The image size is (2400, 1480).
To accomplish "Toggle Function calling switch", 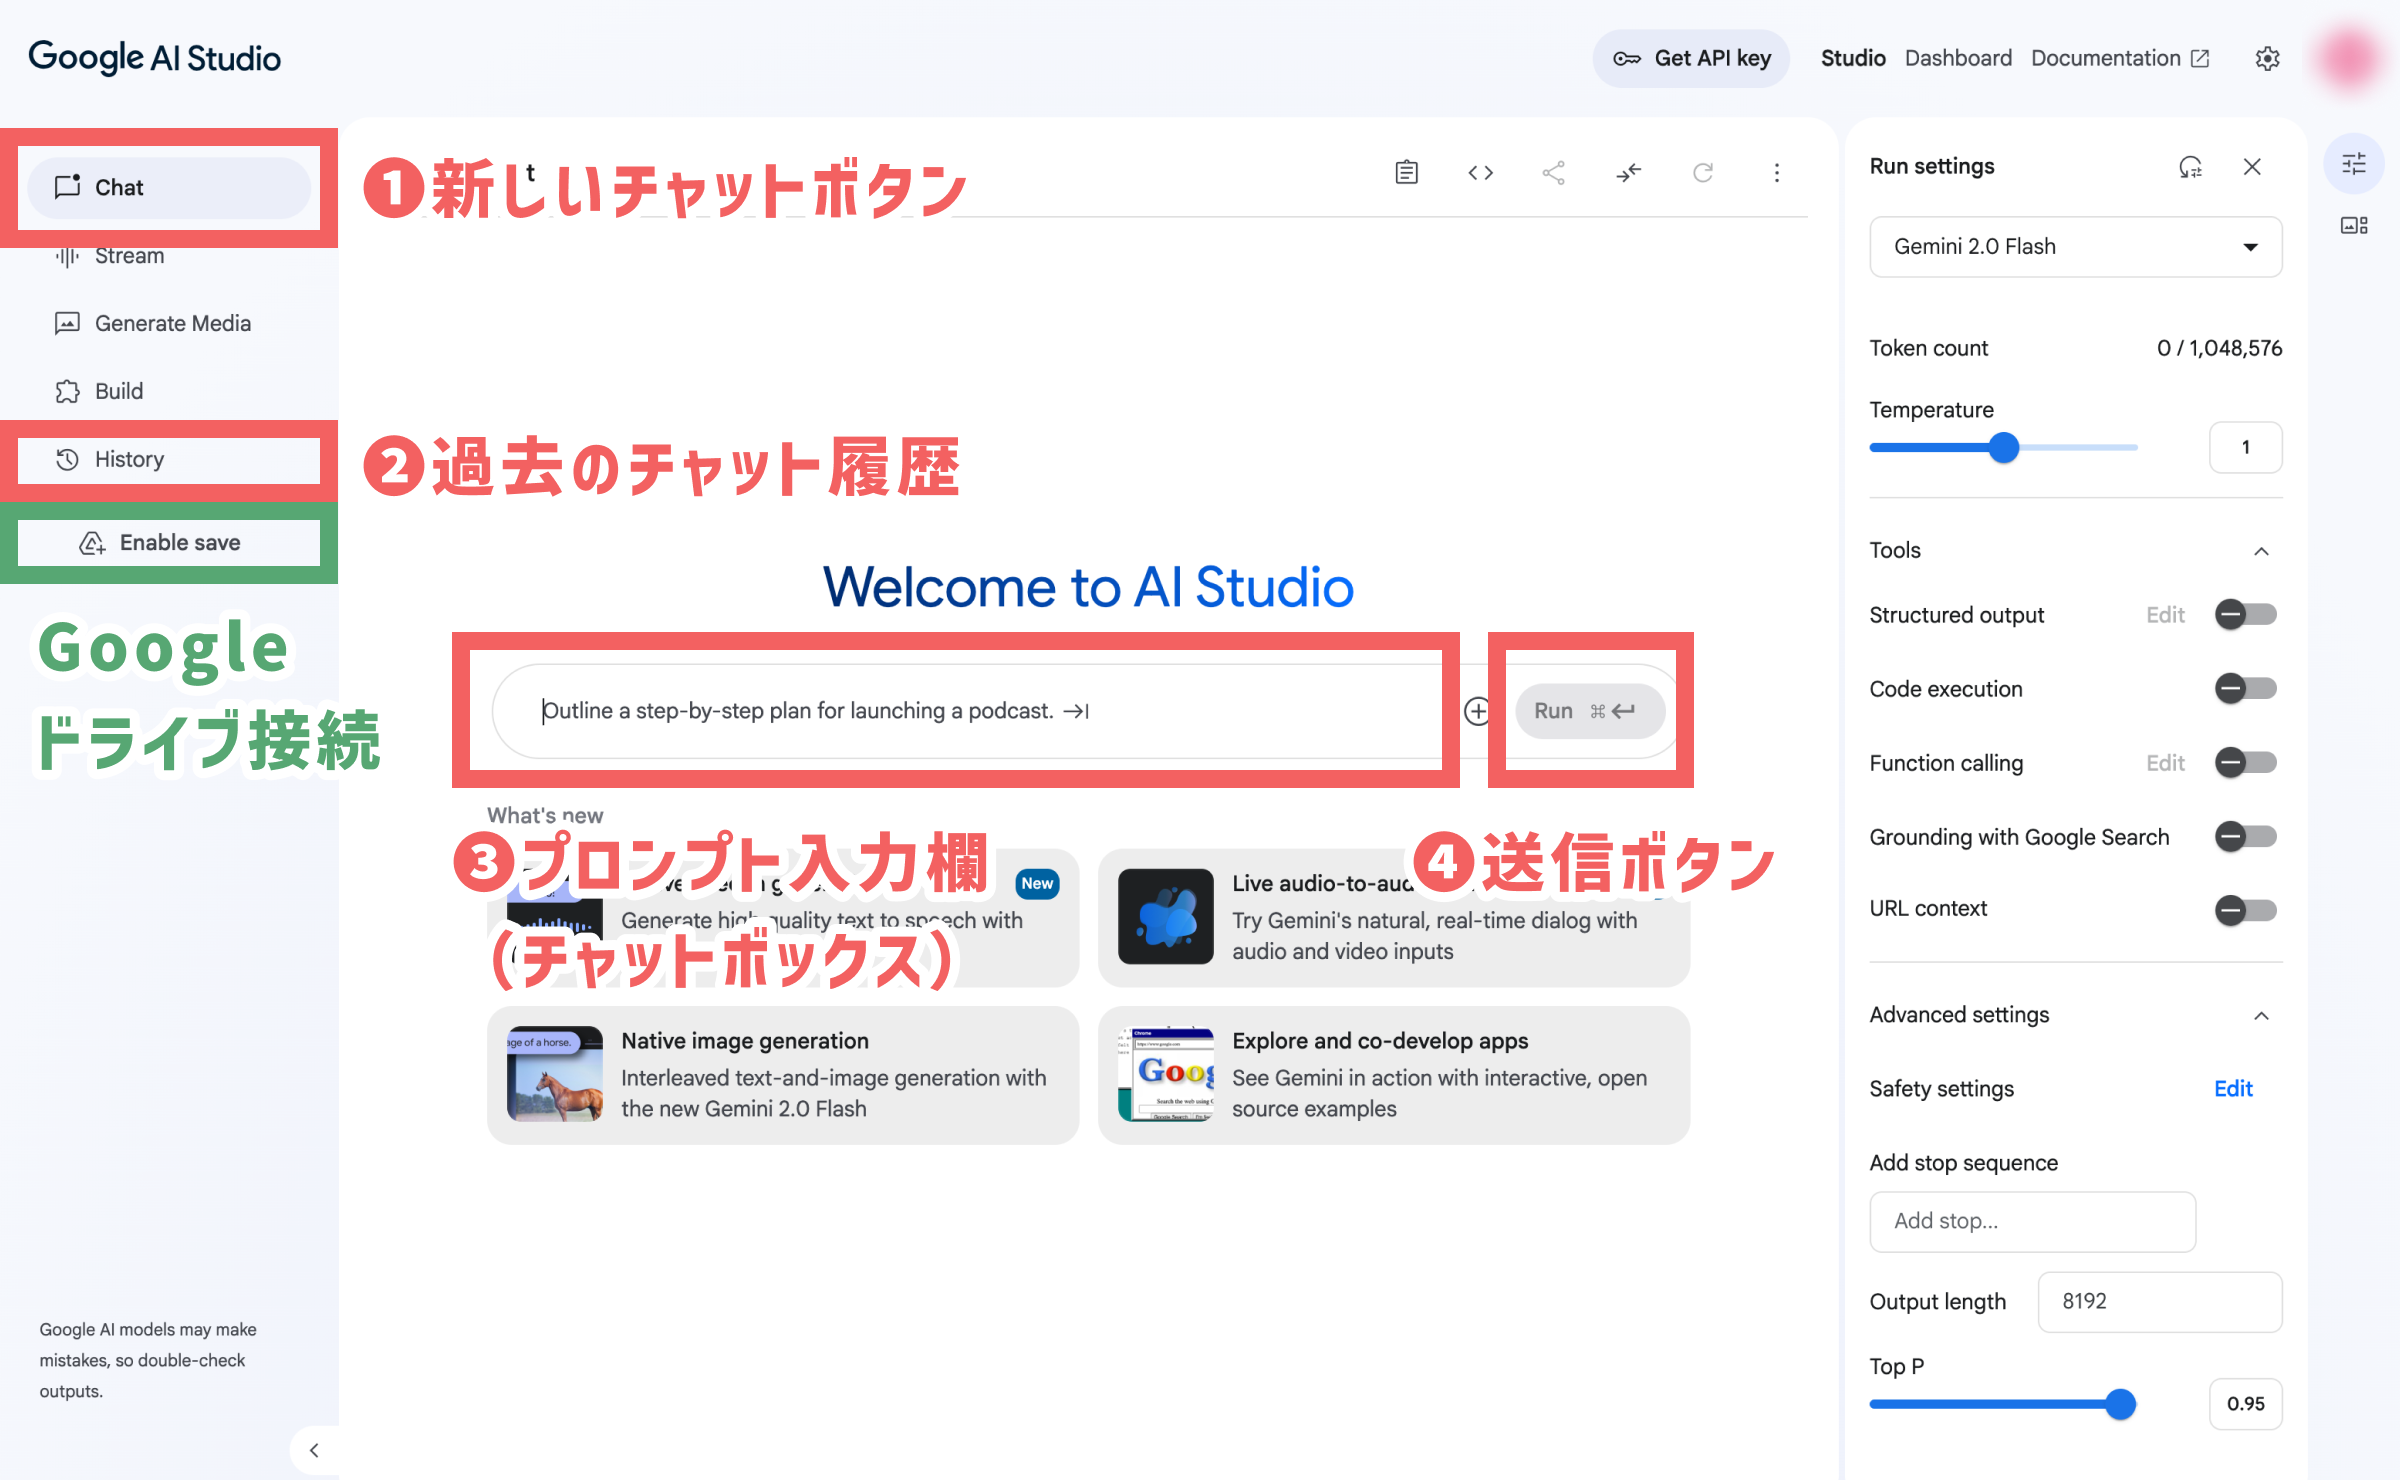I will (x=2245, y=763).
